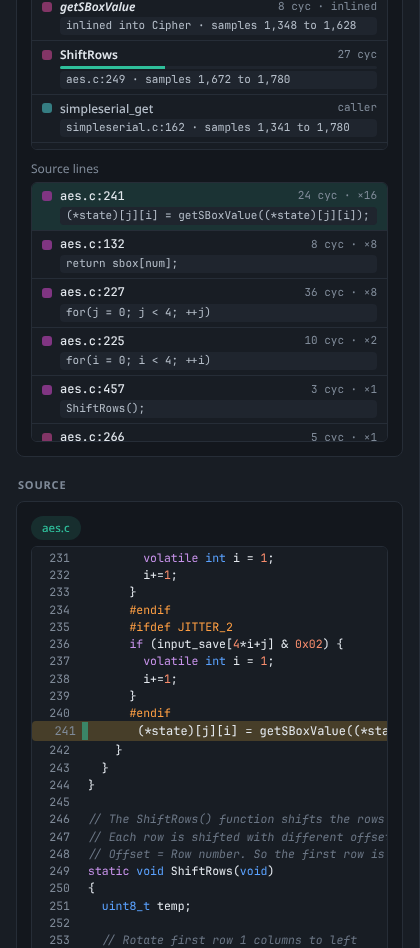Click the aes.c:249 samples detail box

(218, 80)
